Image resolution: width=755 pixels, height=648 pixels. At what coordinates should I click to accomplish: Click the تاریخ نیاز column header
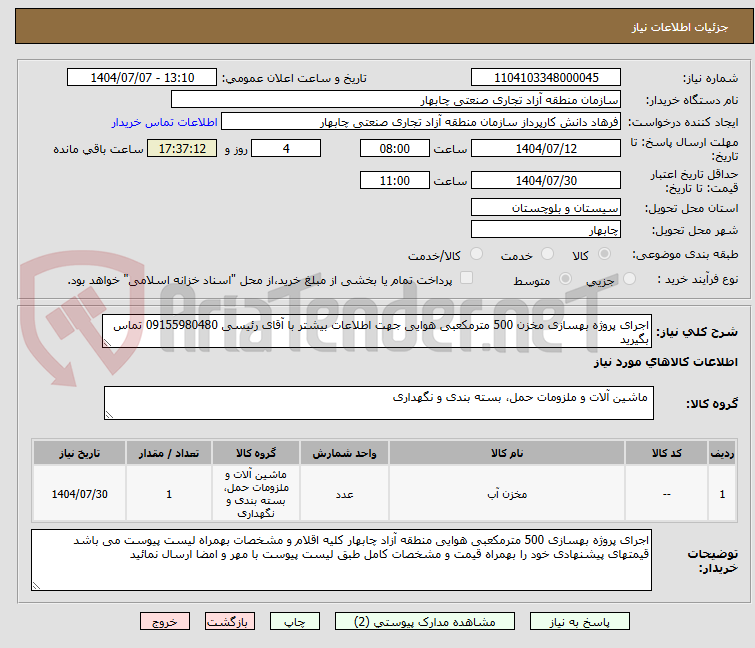[79, 453]
